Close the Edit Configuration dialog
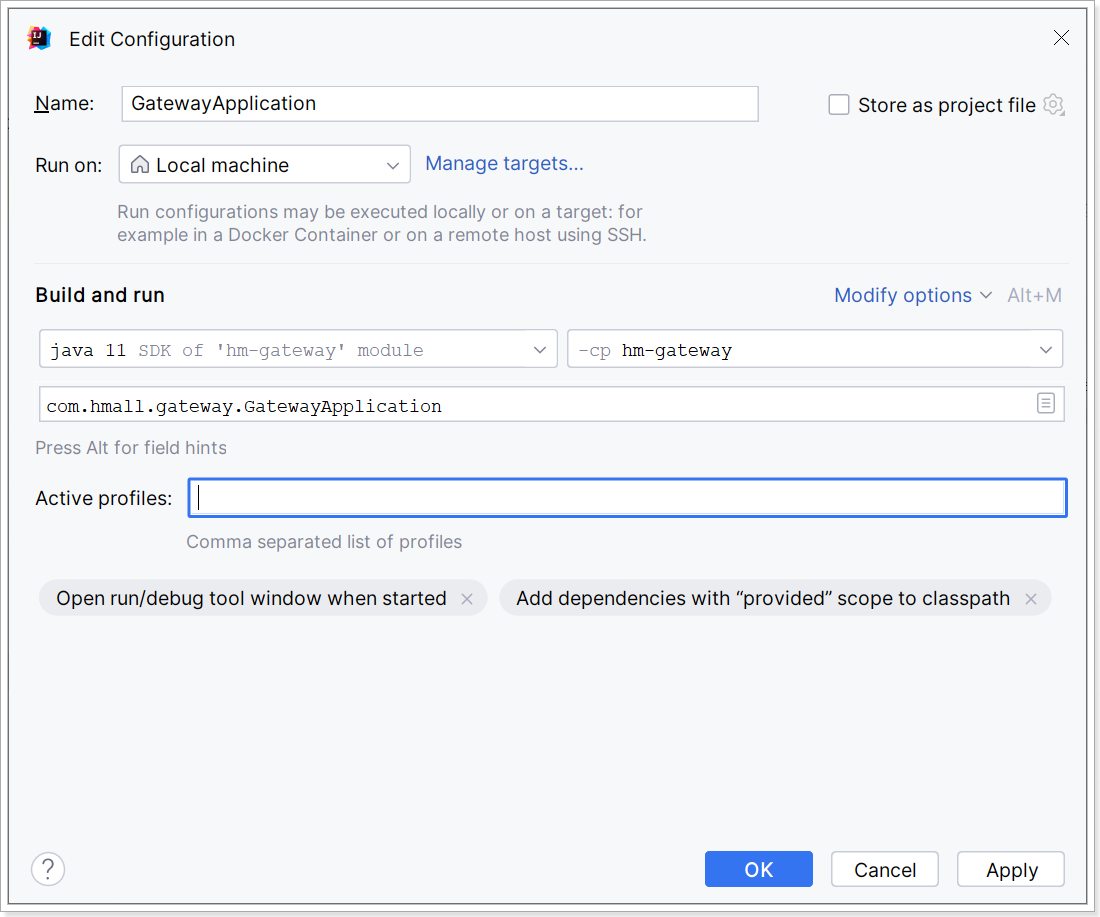Screen dimensions: 1100x917 coord(1061,39)
